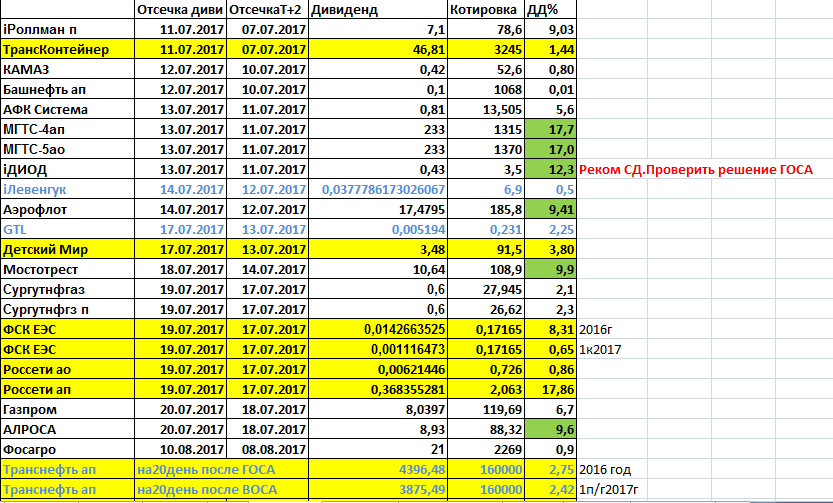Click the 'Детский Мир' cell

tap(67, 249)
